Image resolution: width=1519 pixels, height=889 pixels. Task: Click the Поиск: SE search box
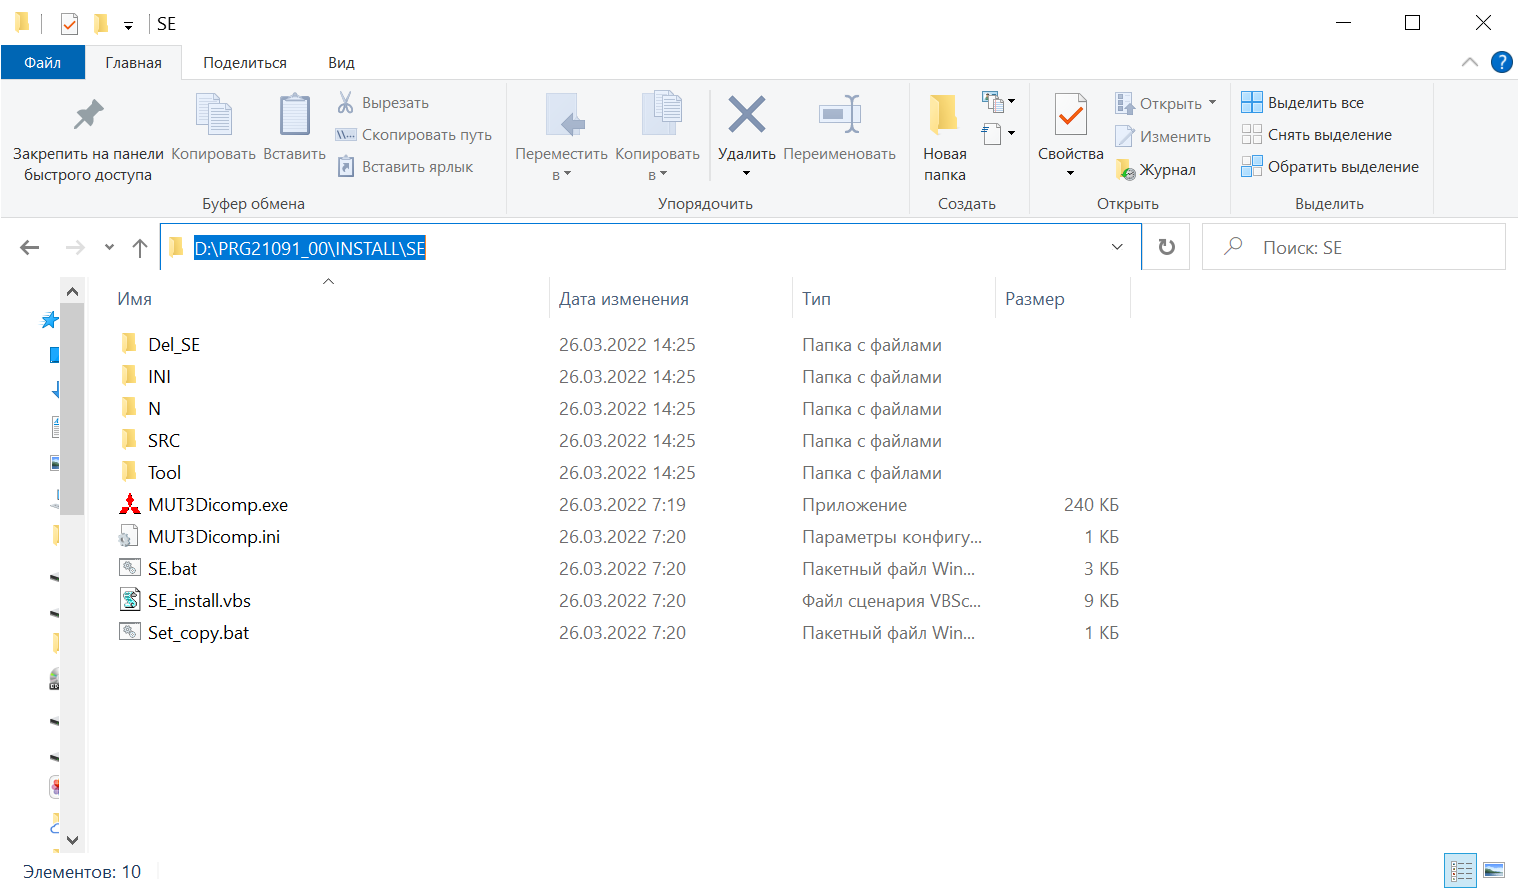[1354, 247]
